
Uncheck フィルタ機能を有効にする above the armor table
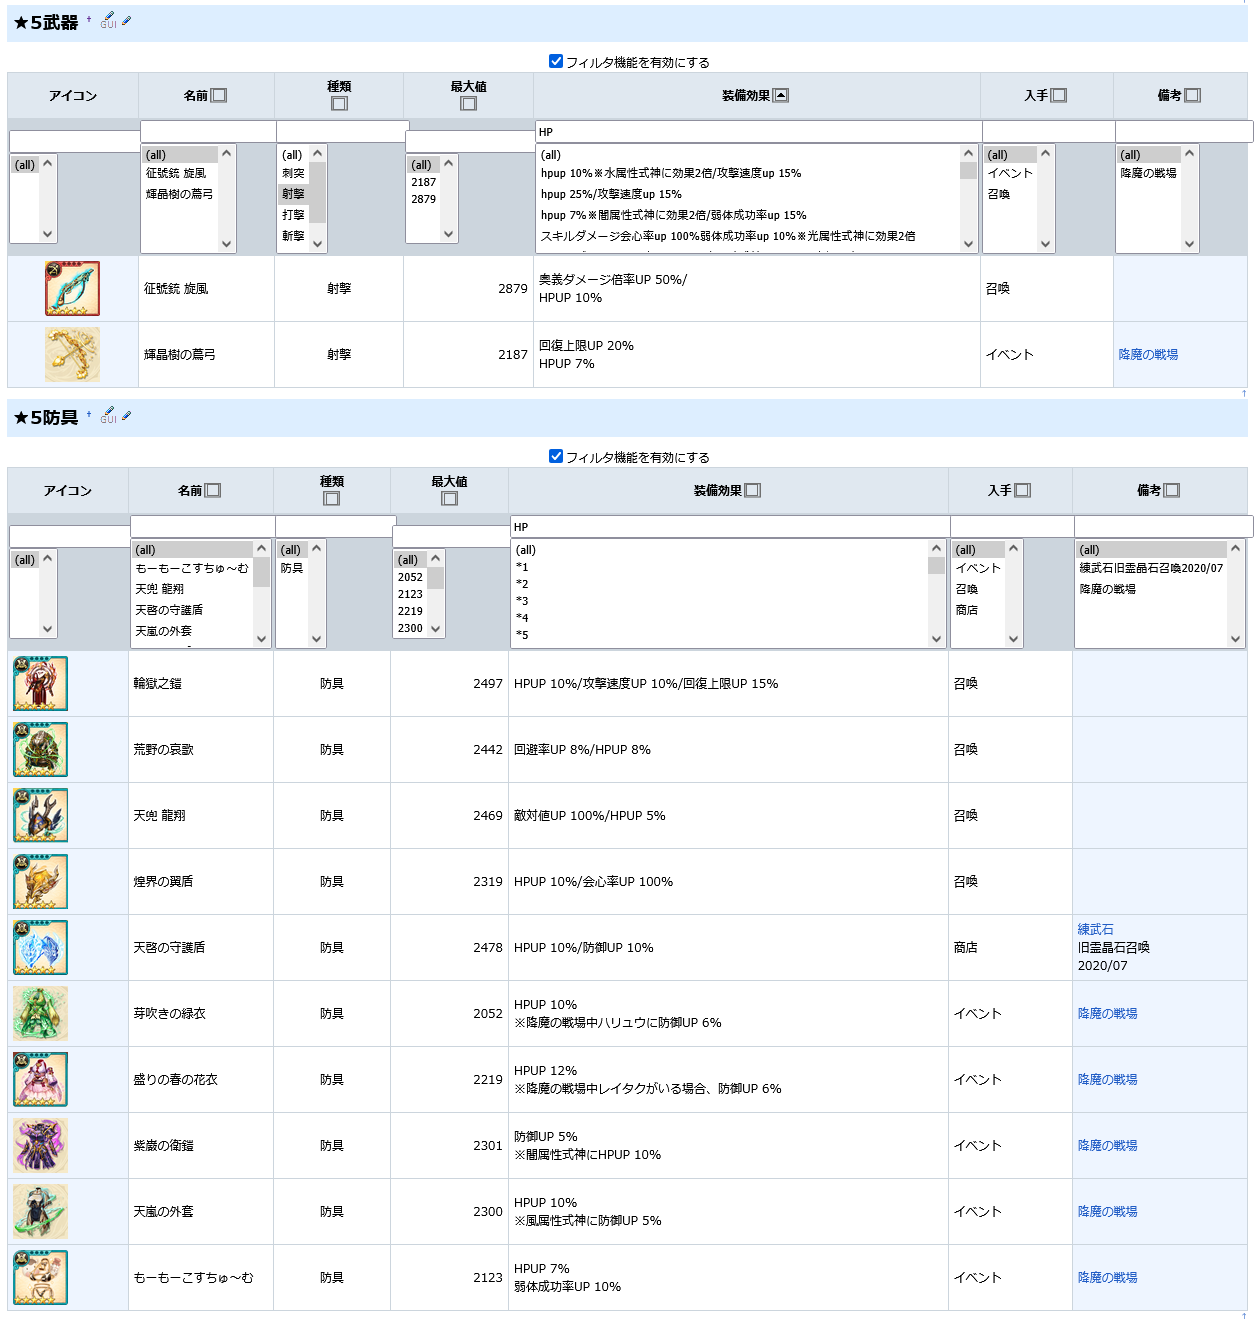[x=556, y=456]
